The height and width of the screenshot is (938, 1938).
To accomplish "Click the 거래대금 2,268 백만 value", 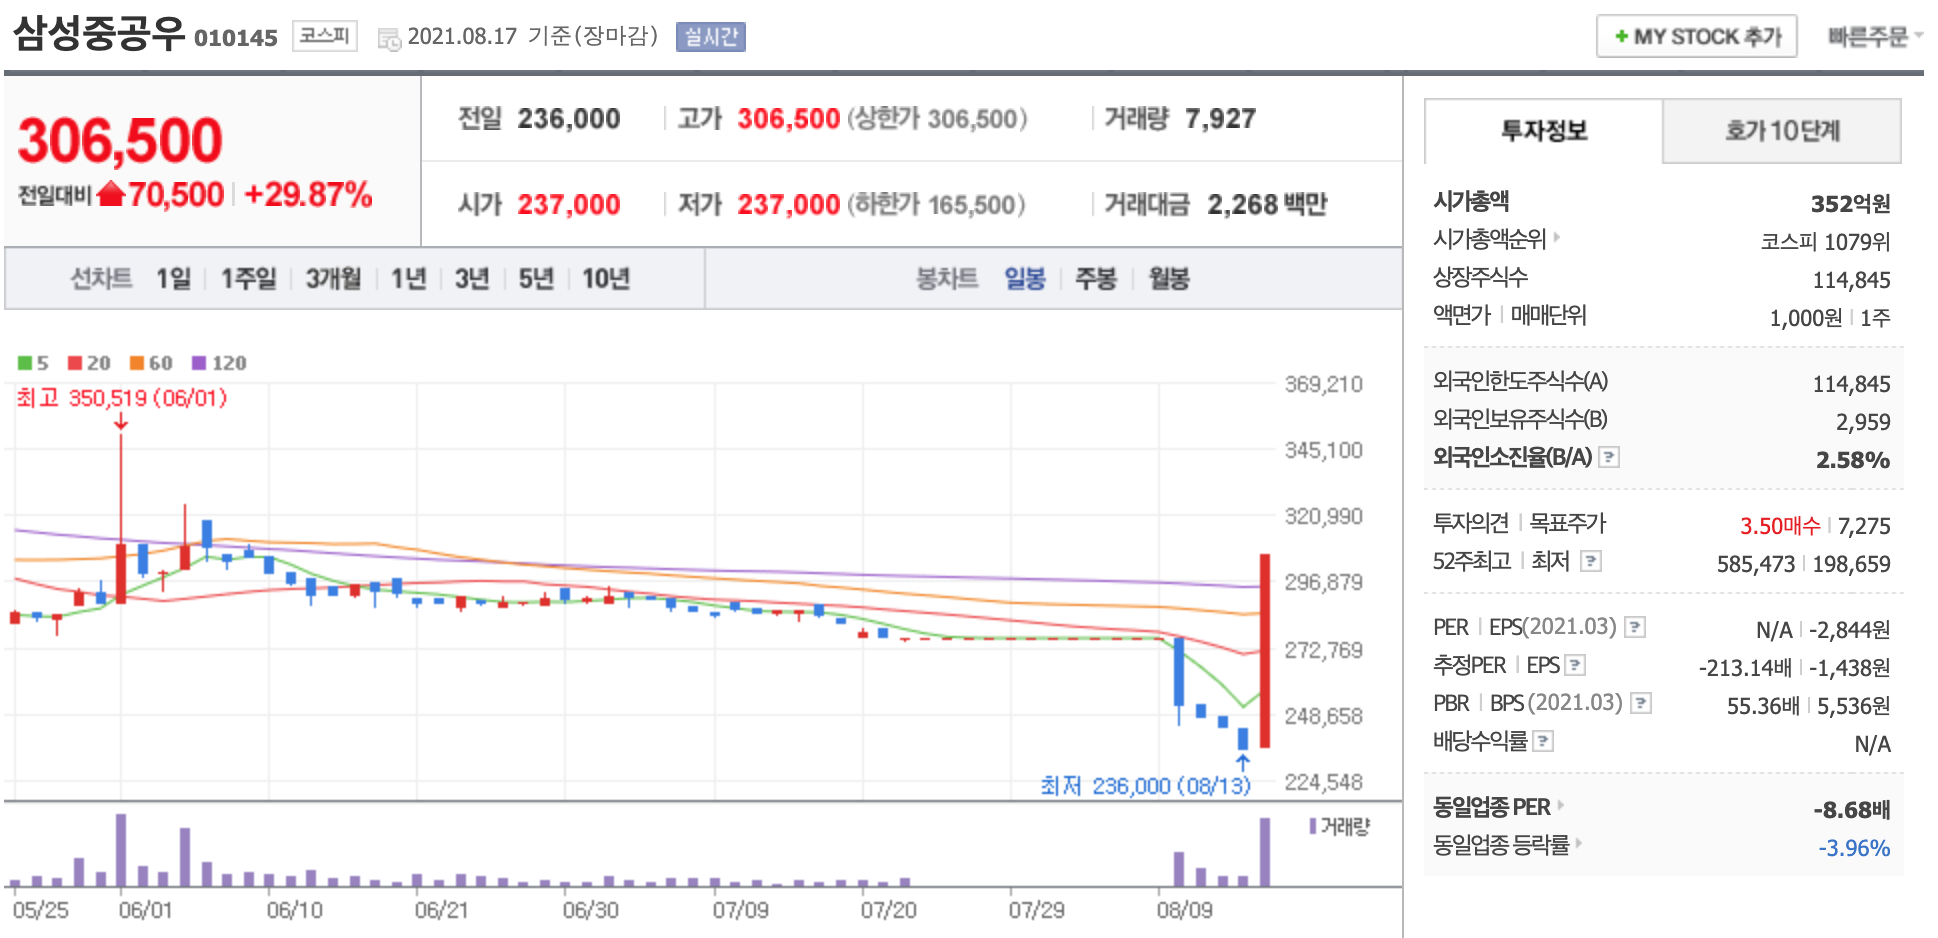I will 1267,205.
